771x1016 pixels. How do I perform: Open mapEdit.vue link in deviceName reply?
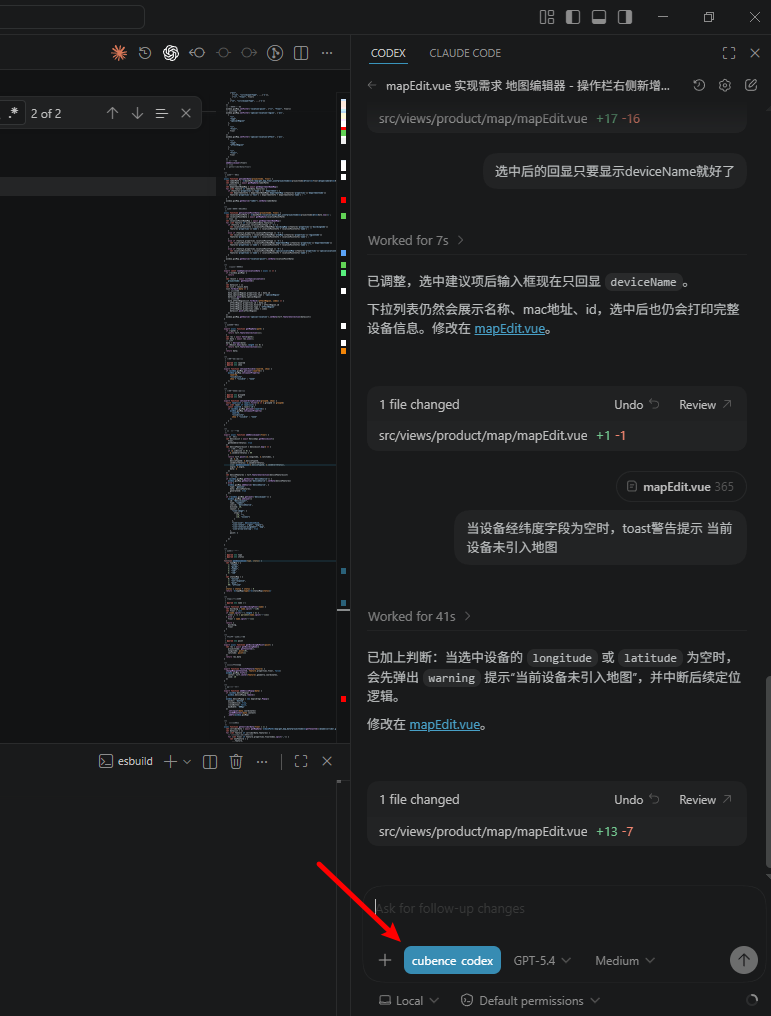point(510,329)
